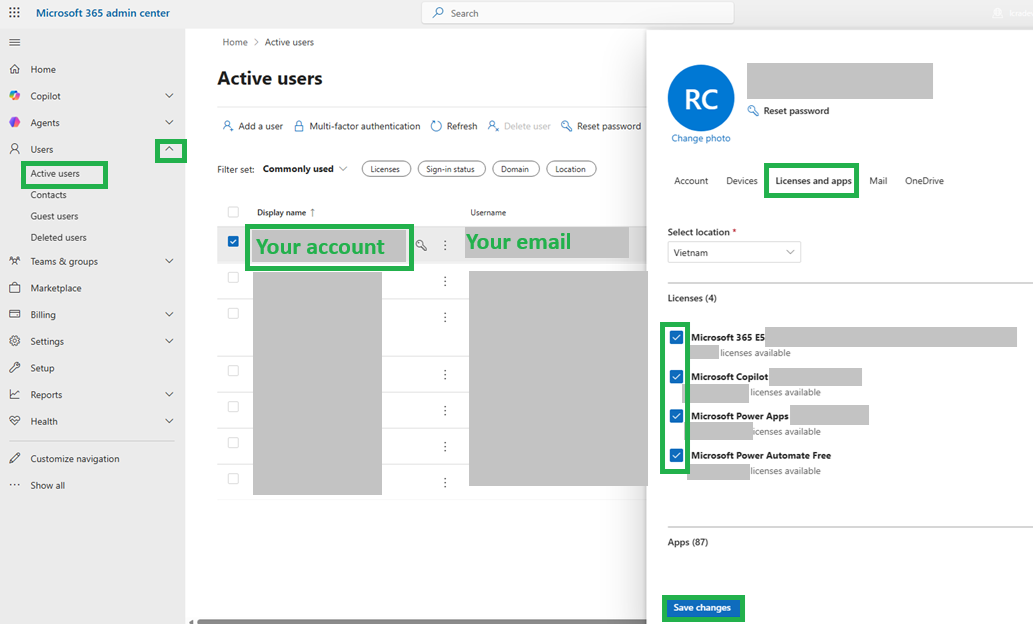Expand the Agents navigation section
The width and height of the screenshot is (1033, 624).
click(x=169, y=123)
